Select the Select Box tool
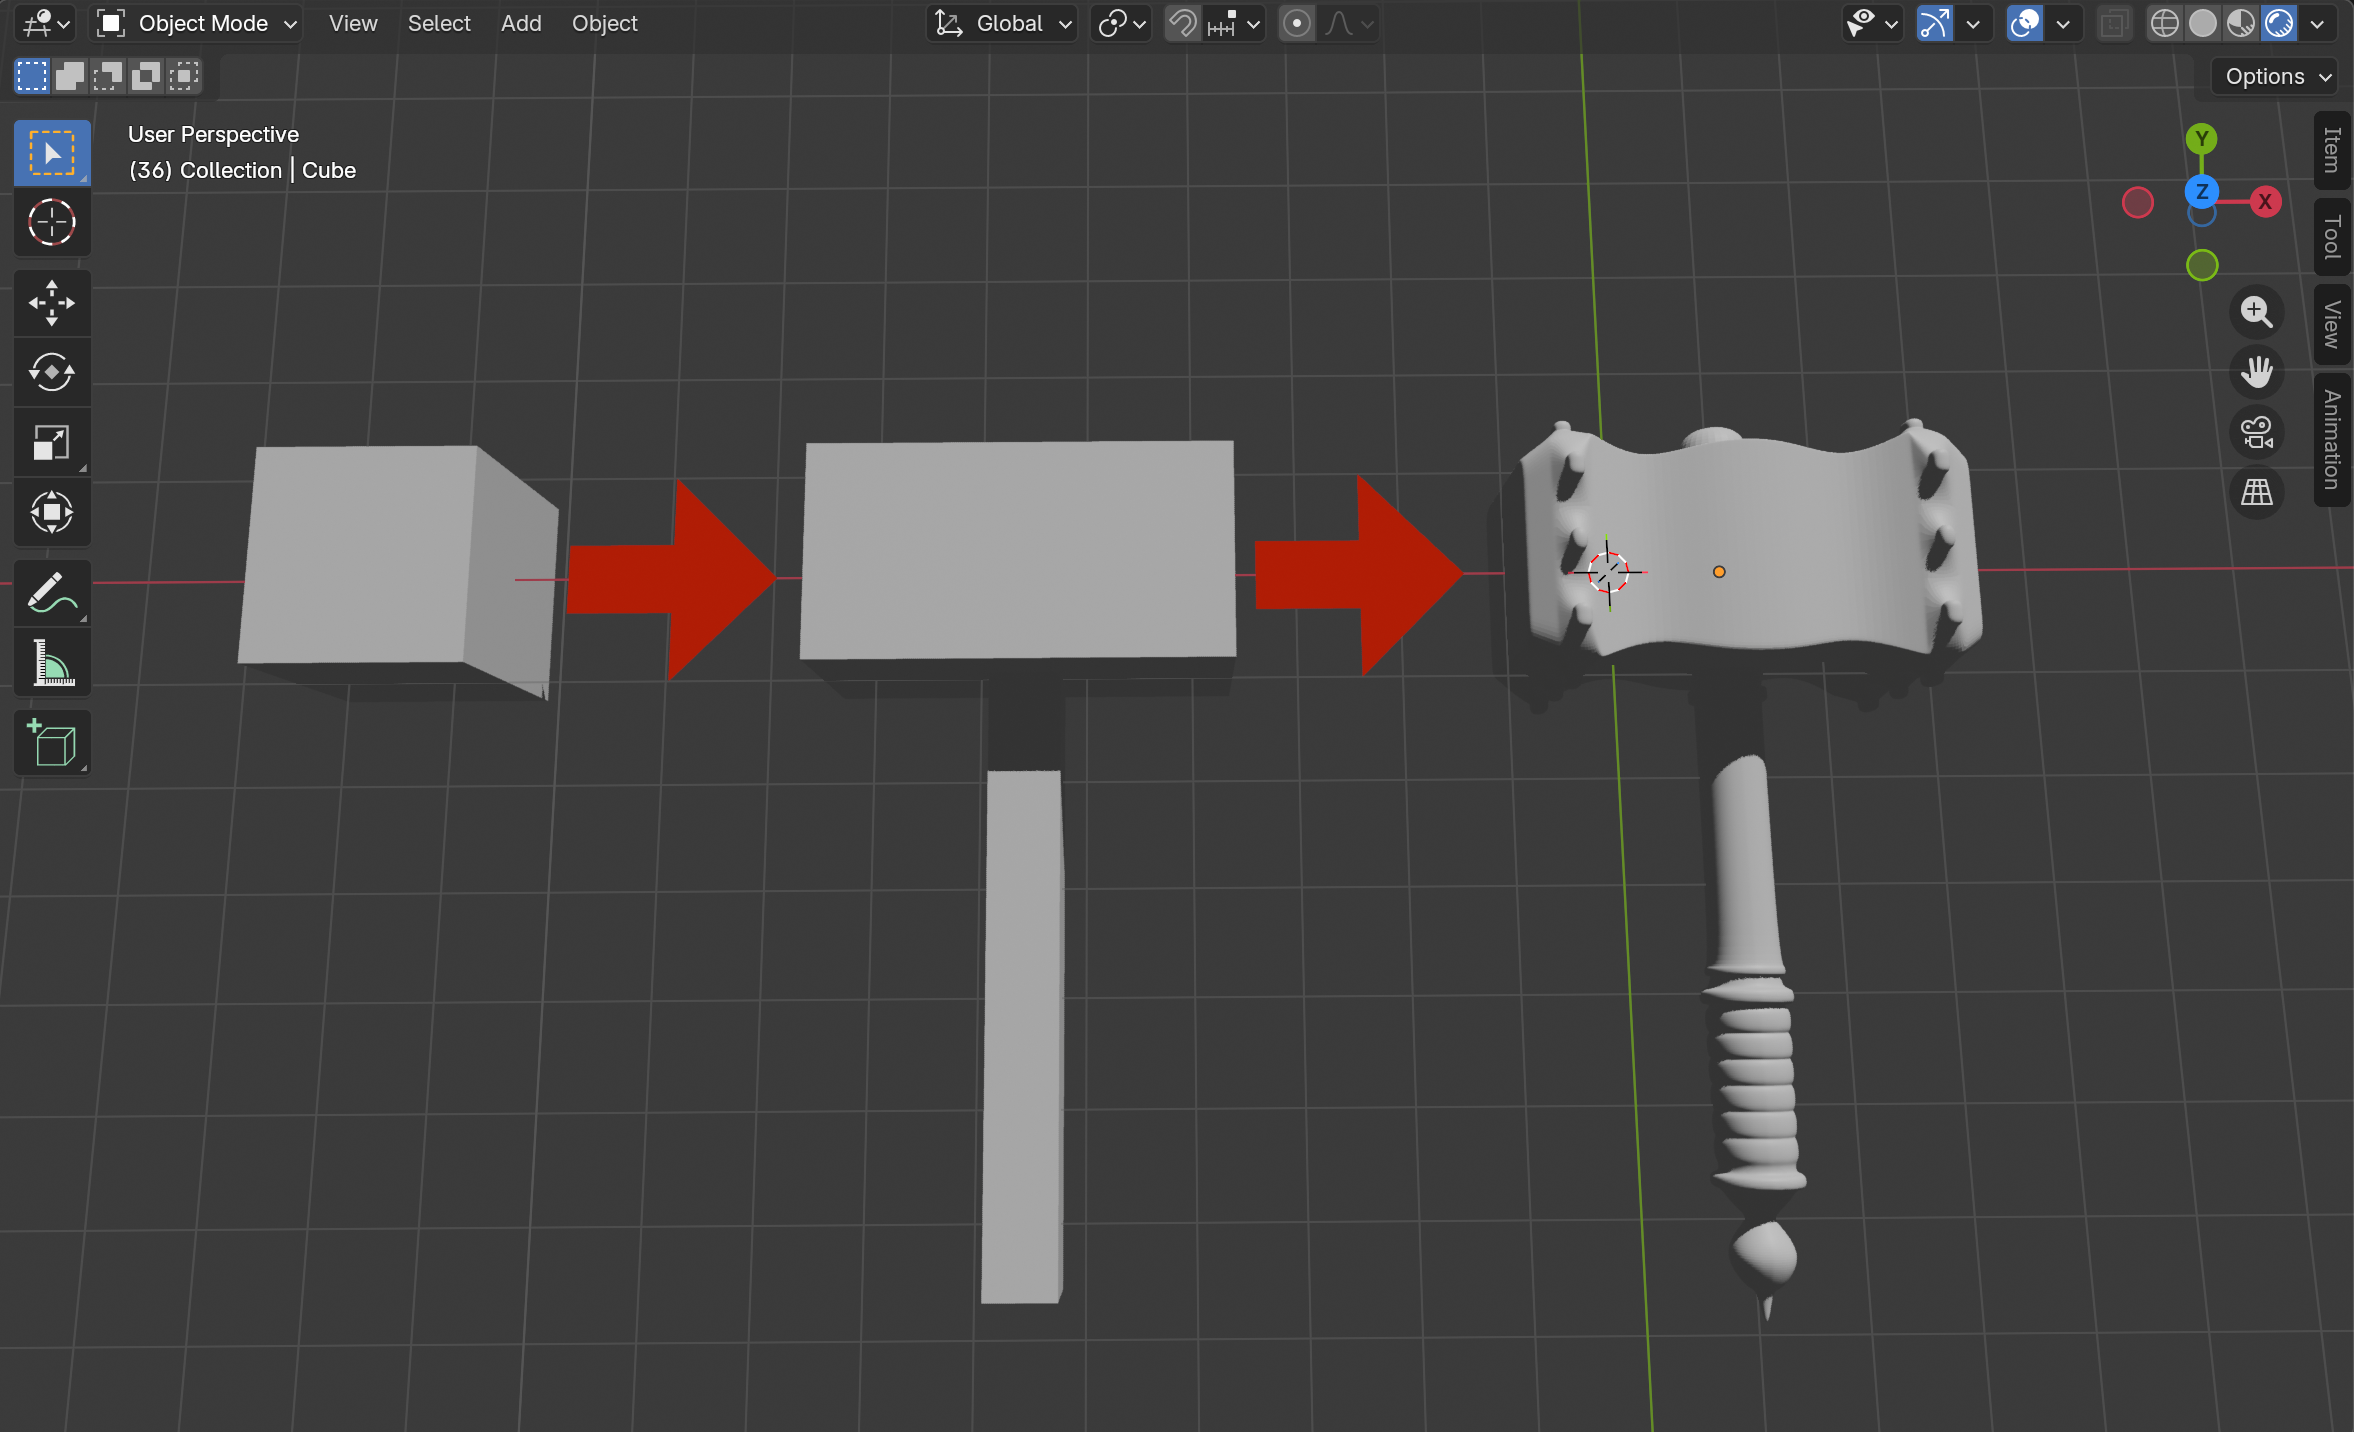 point(52,153)
